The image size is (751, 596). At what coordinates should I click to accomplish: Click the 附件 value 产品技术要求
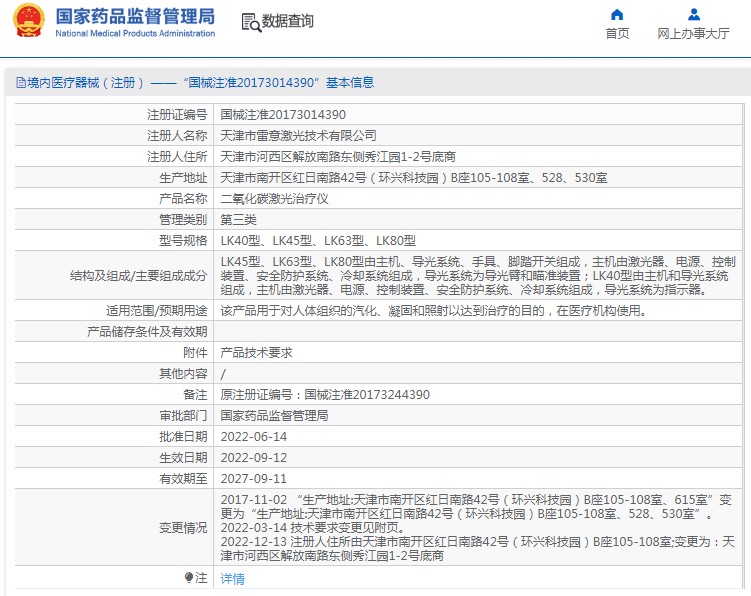pos(256,353)
